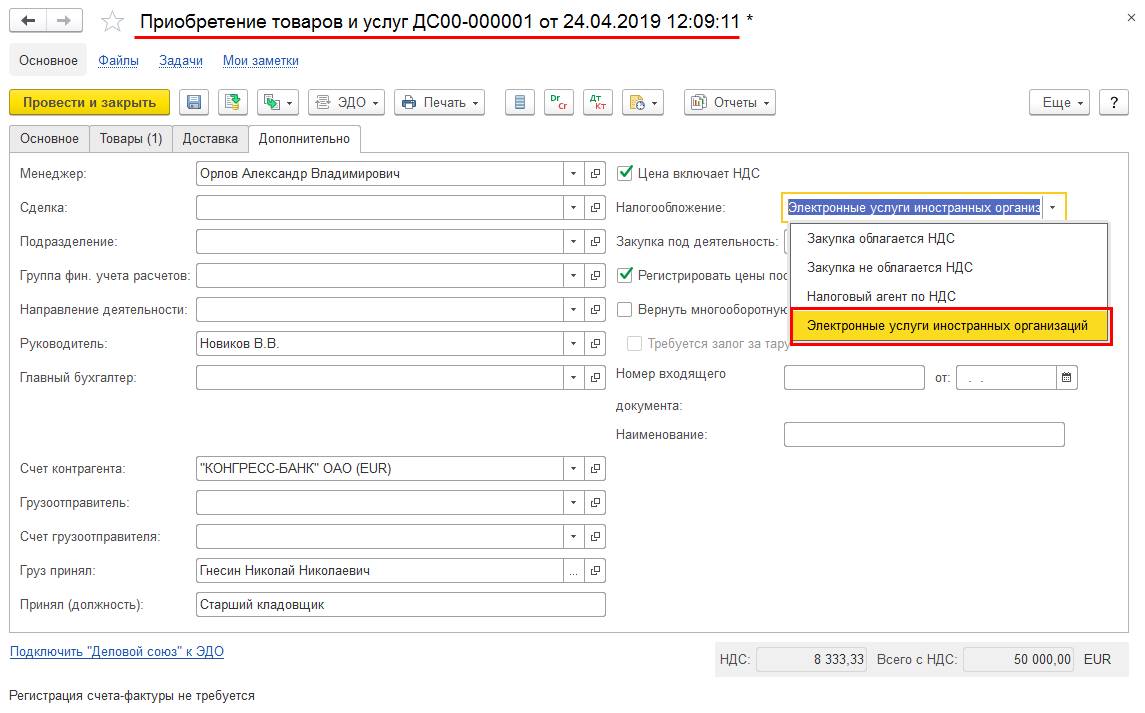Open the Счет грузоотправителя linked record icon

click(595, 536)
